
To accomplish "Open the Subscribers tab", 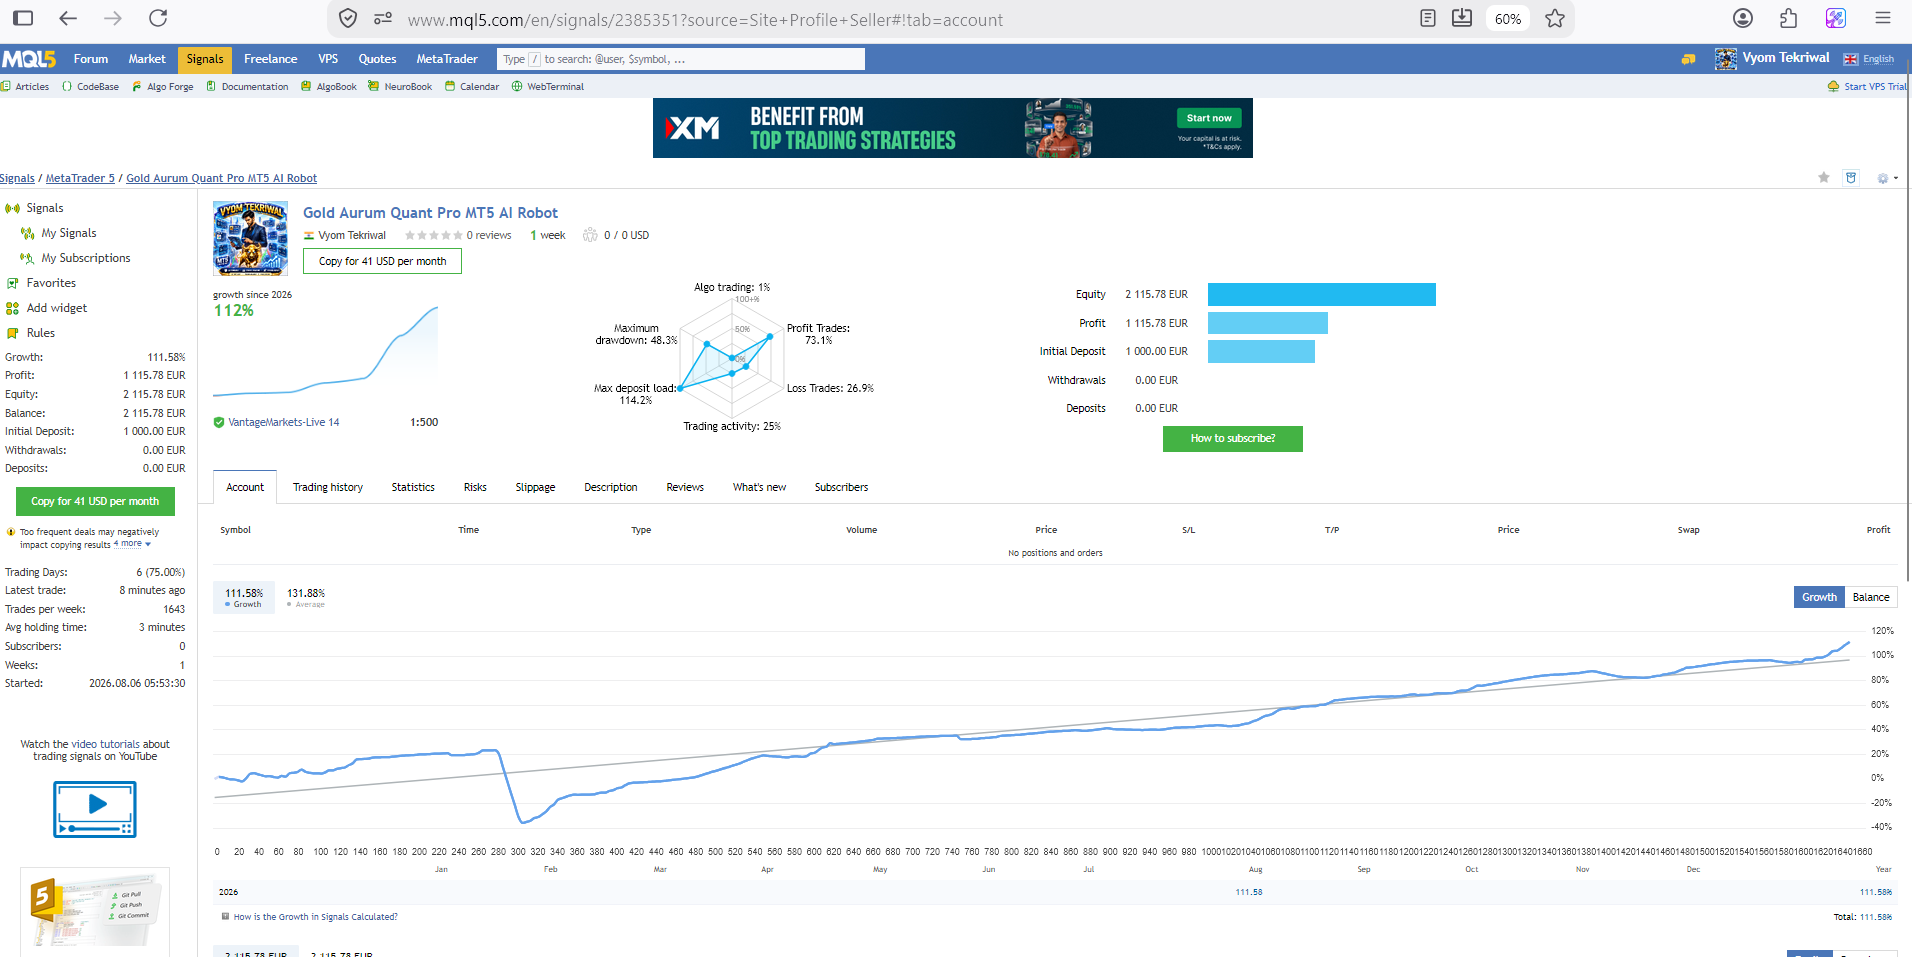I will (x=841, y=487).
